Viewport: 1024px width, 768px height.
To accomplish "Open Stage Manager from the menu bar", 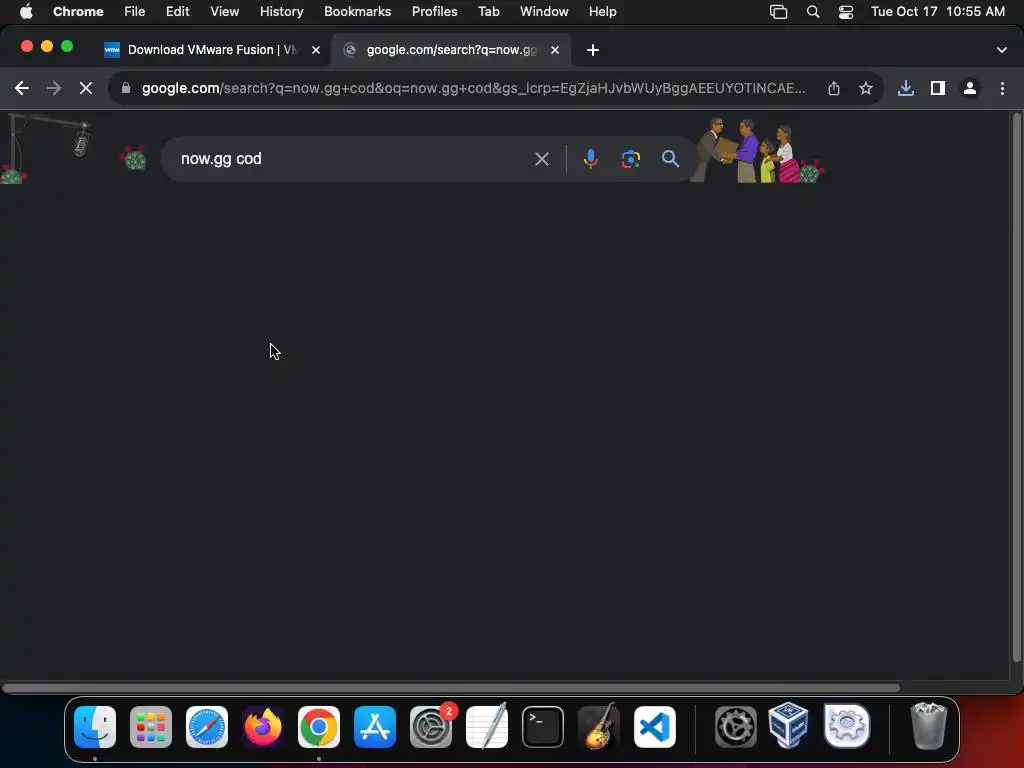I will pyautogui.click(x=778, y=12).
